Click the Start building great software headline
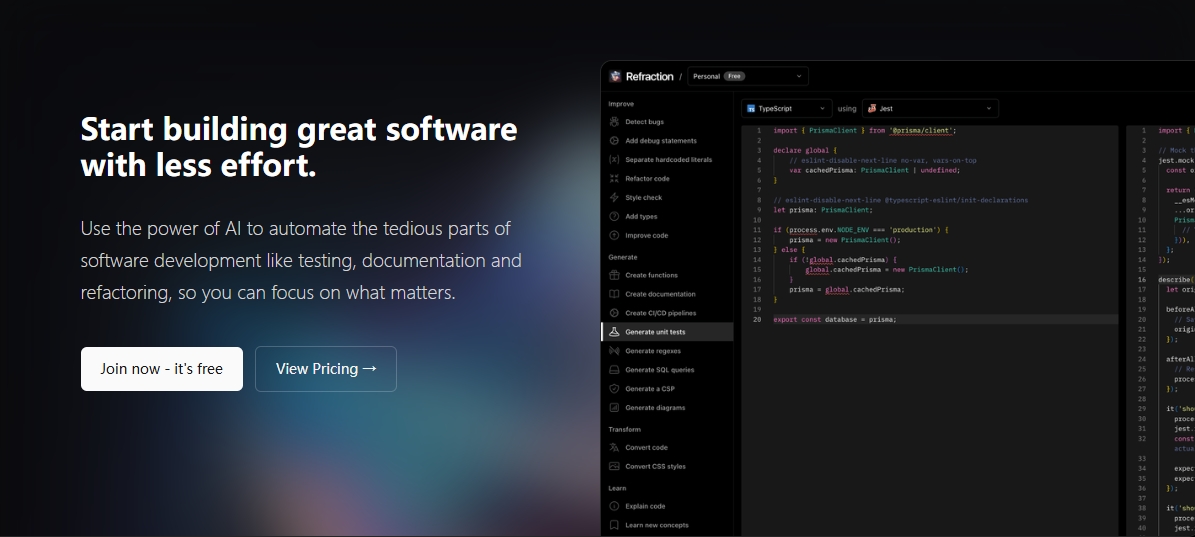The height and width of the screenshot is (537, 1195). tap(299, 147)
